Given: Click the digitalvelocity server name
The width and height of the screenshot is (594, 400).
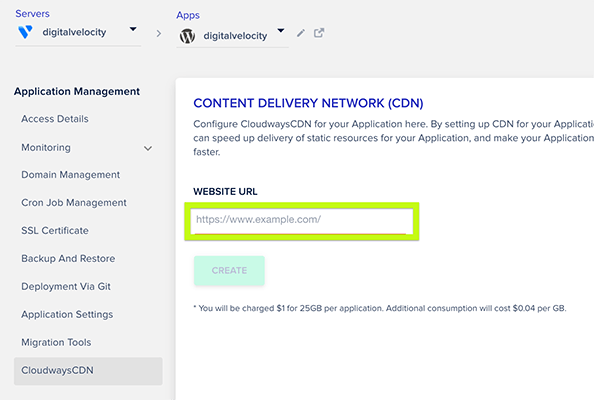Looking at the screenshot, I should (74, 32).
